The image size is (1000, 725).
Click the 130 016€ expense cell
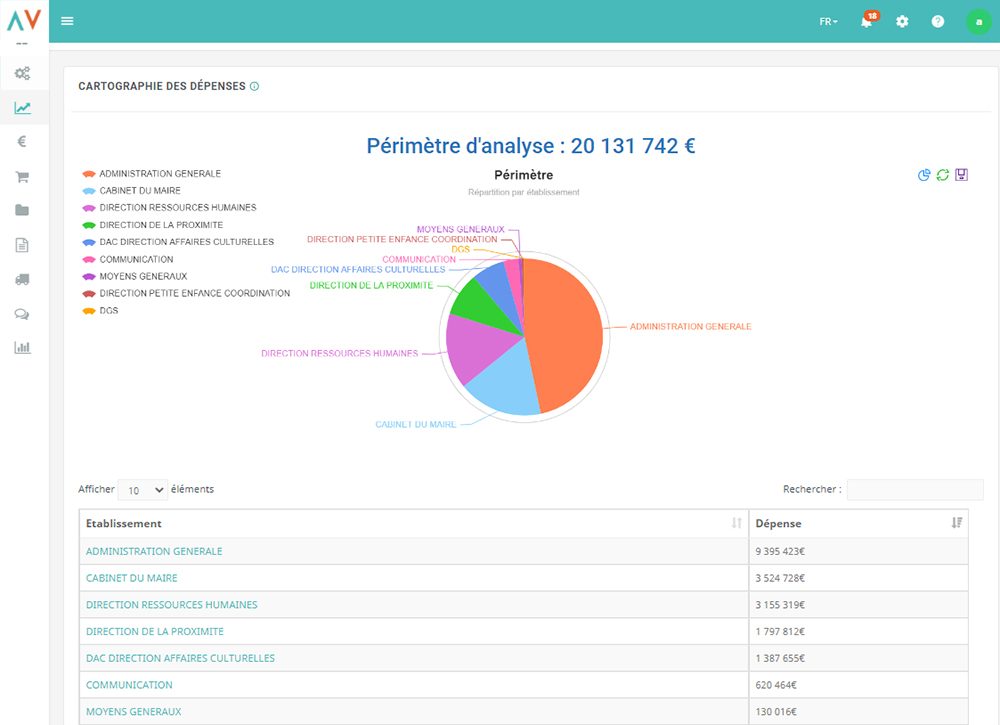[x=858, y=712]
